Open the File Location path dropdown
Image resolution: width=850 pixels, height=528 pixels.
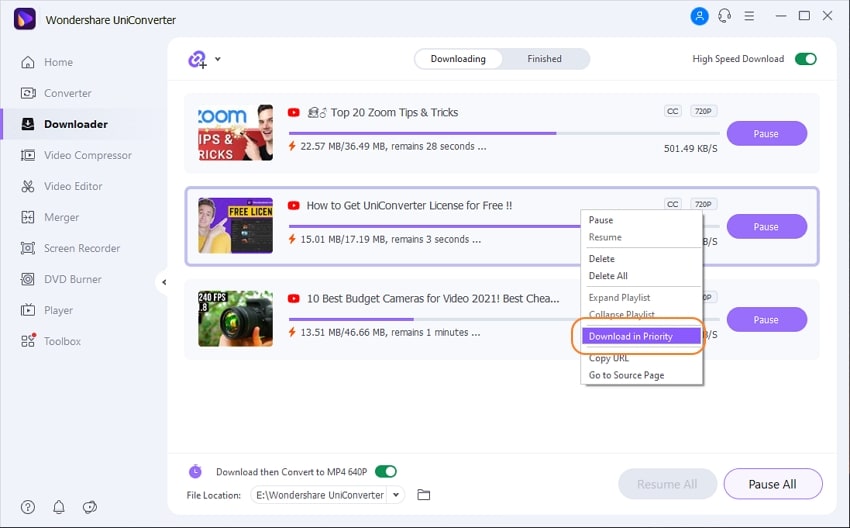(x=396, y=494)
